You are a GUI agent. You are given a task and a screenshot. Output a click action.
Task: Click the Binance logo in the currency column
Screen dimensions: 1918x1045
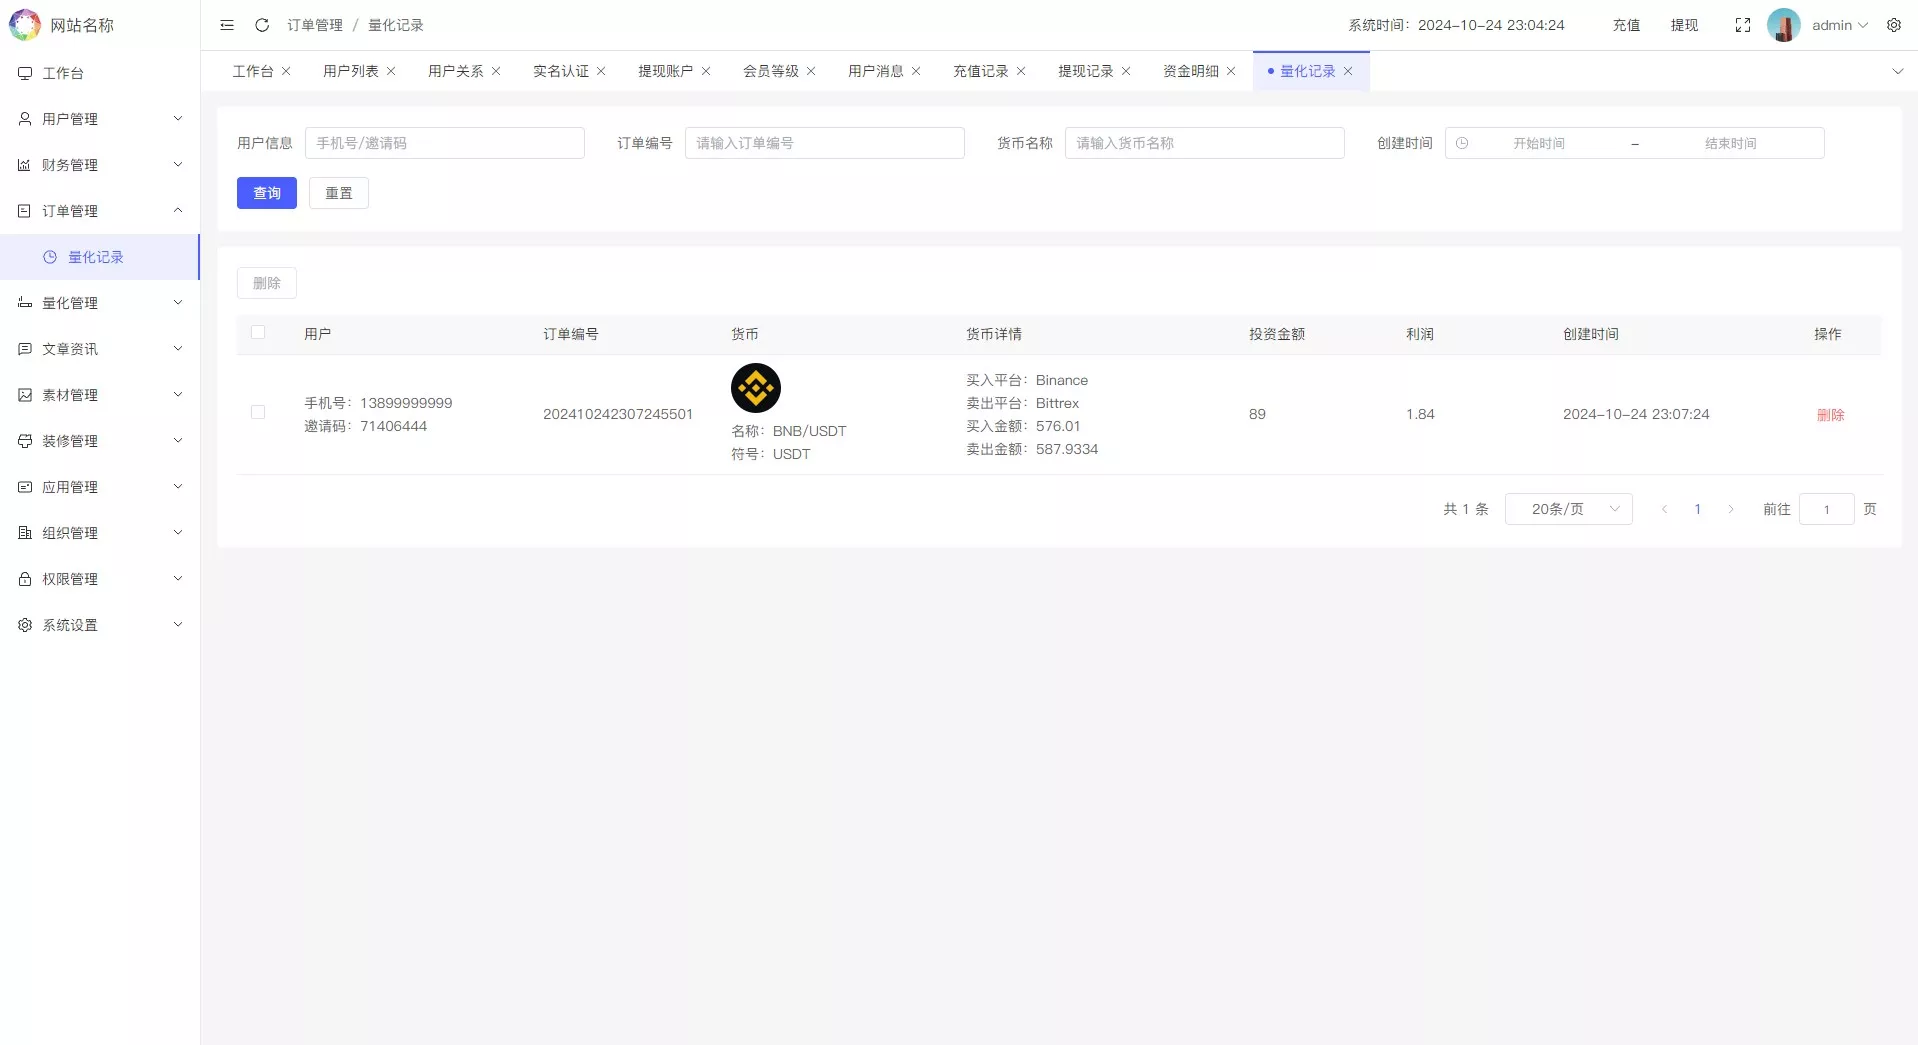(756, 388)
